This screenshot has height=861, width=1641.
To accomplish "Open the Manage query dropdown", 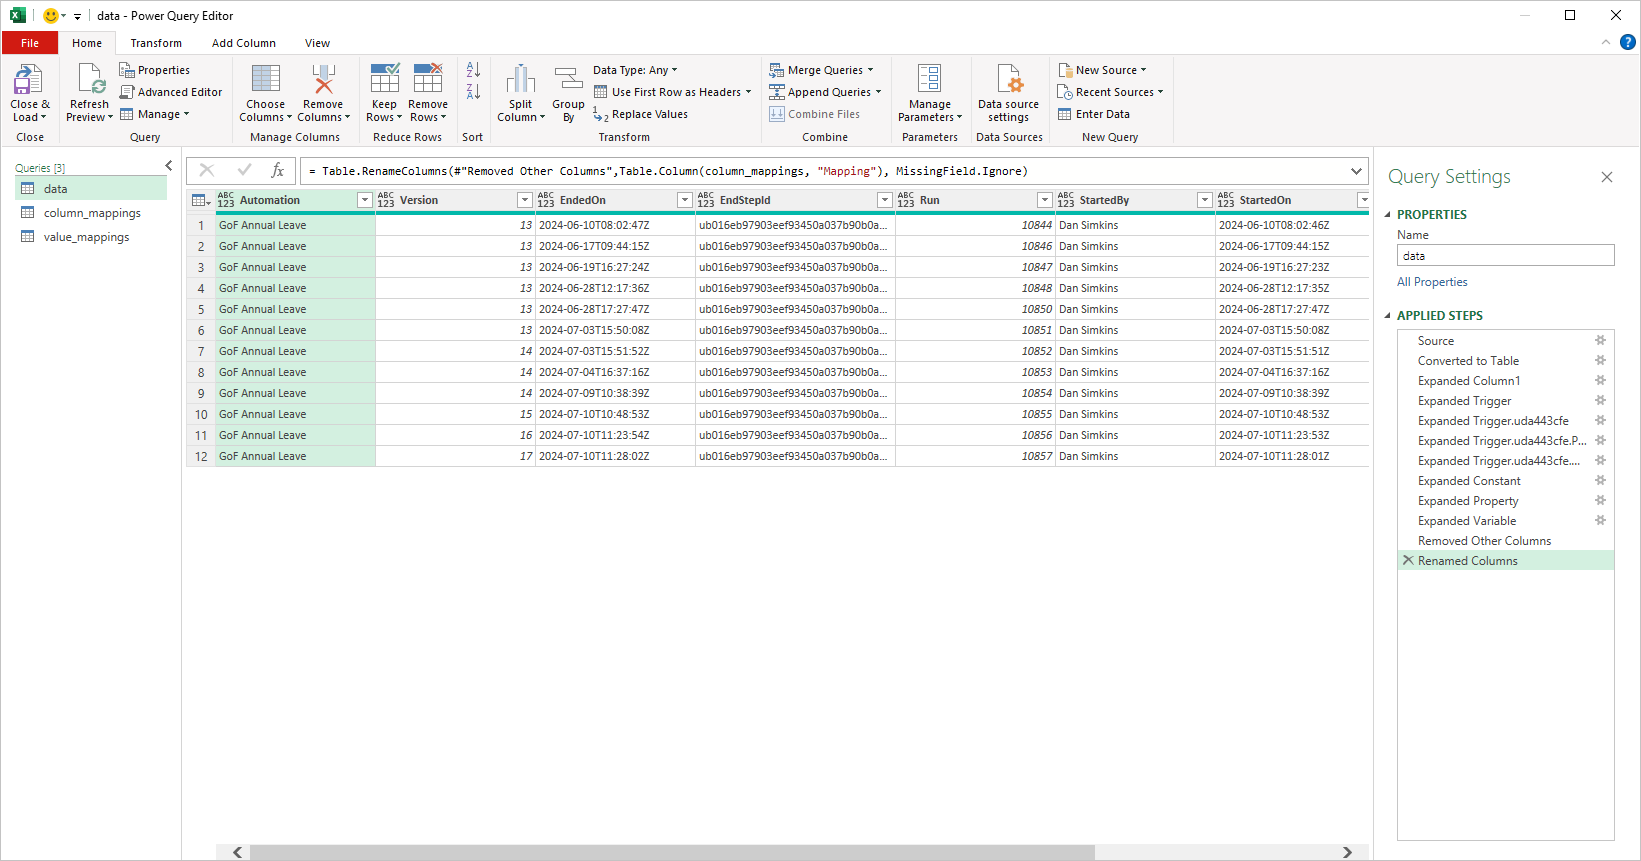I will click(x=154, y=114).
